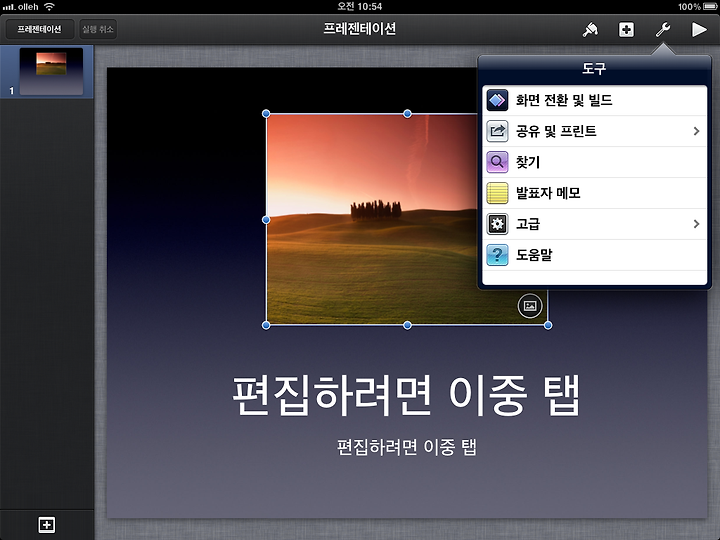Tap the 도구 popover title
The width and height of the screenshot is (720, 540).
pyautogui.click(x=594, y=69)
